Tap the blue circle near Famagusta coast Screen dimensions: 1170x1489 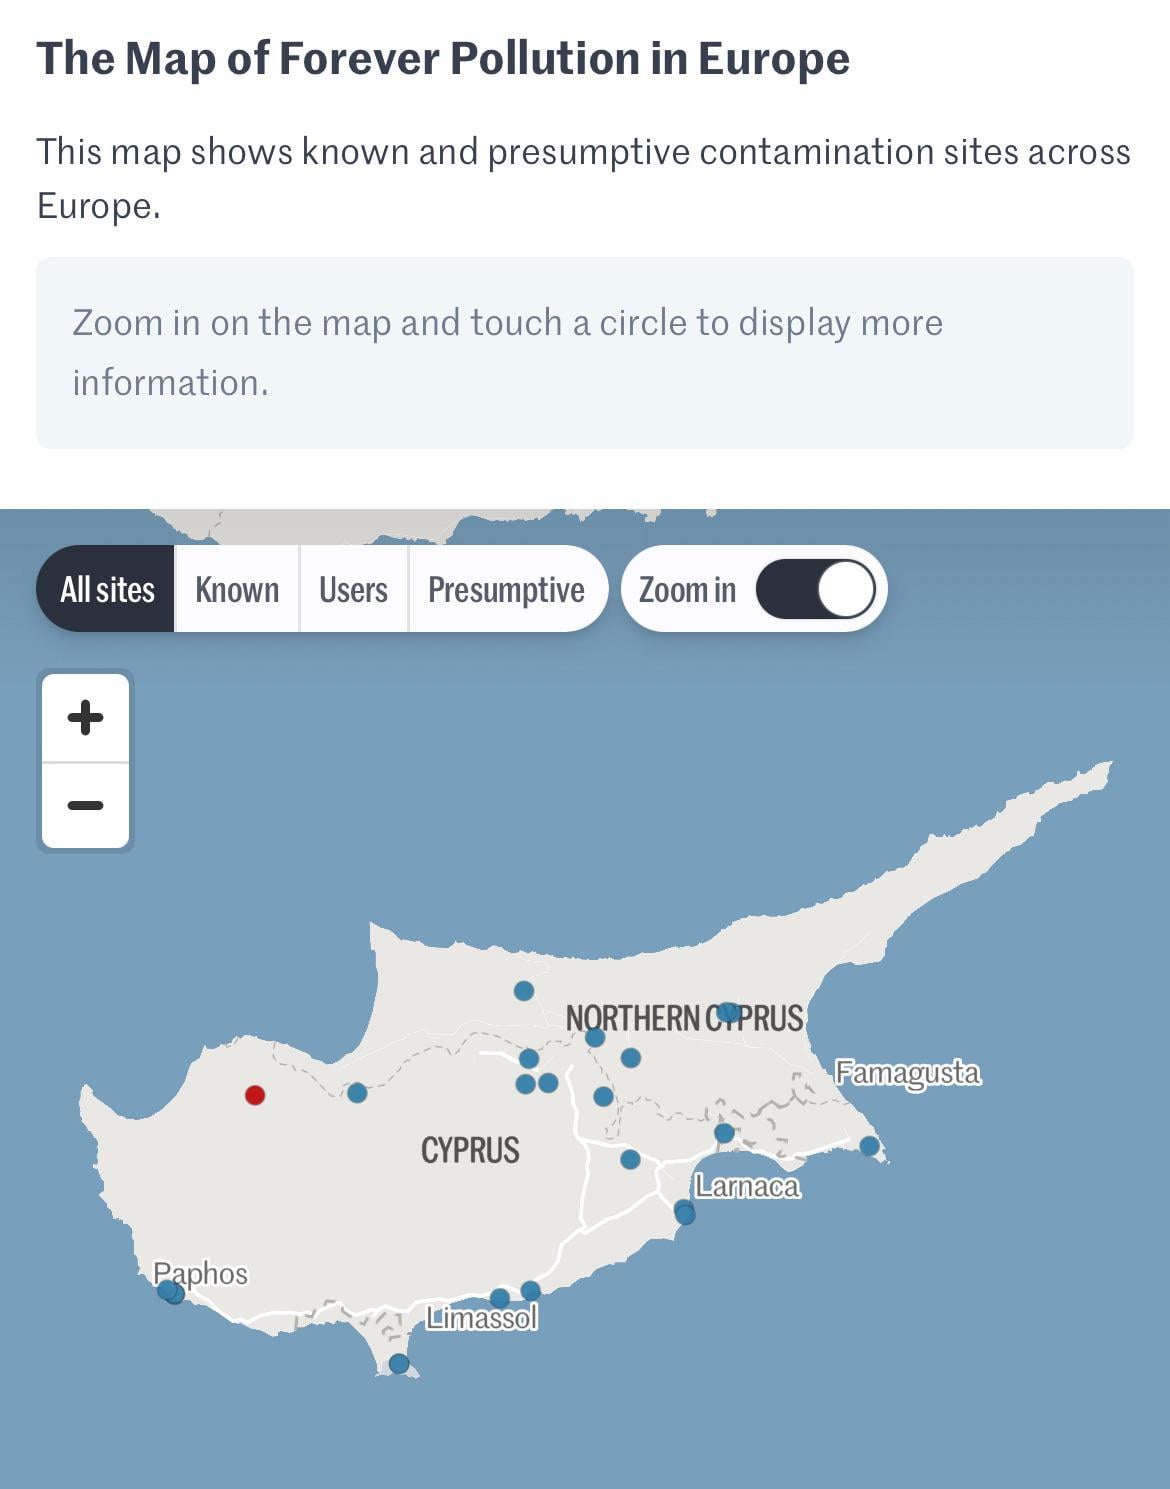pyautogui.click(x=869, y=1146)
